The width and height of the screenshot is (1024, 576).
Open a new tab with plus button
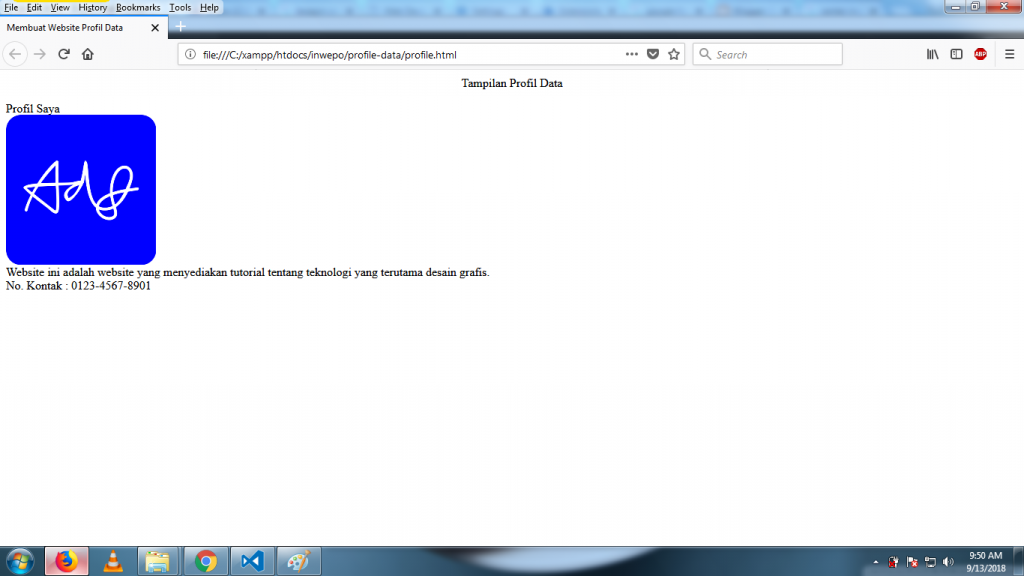[181, 27]
